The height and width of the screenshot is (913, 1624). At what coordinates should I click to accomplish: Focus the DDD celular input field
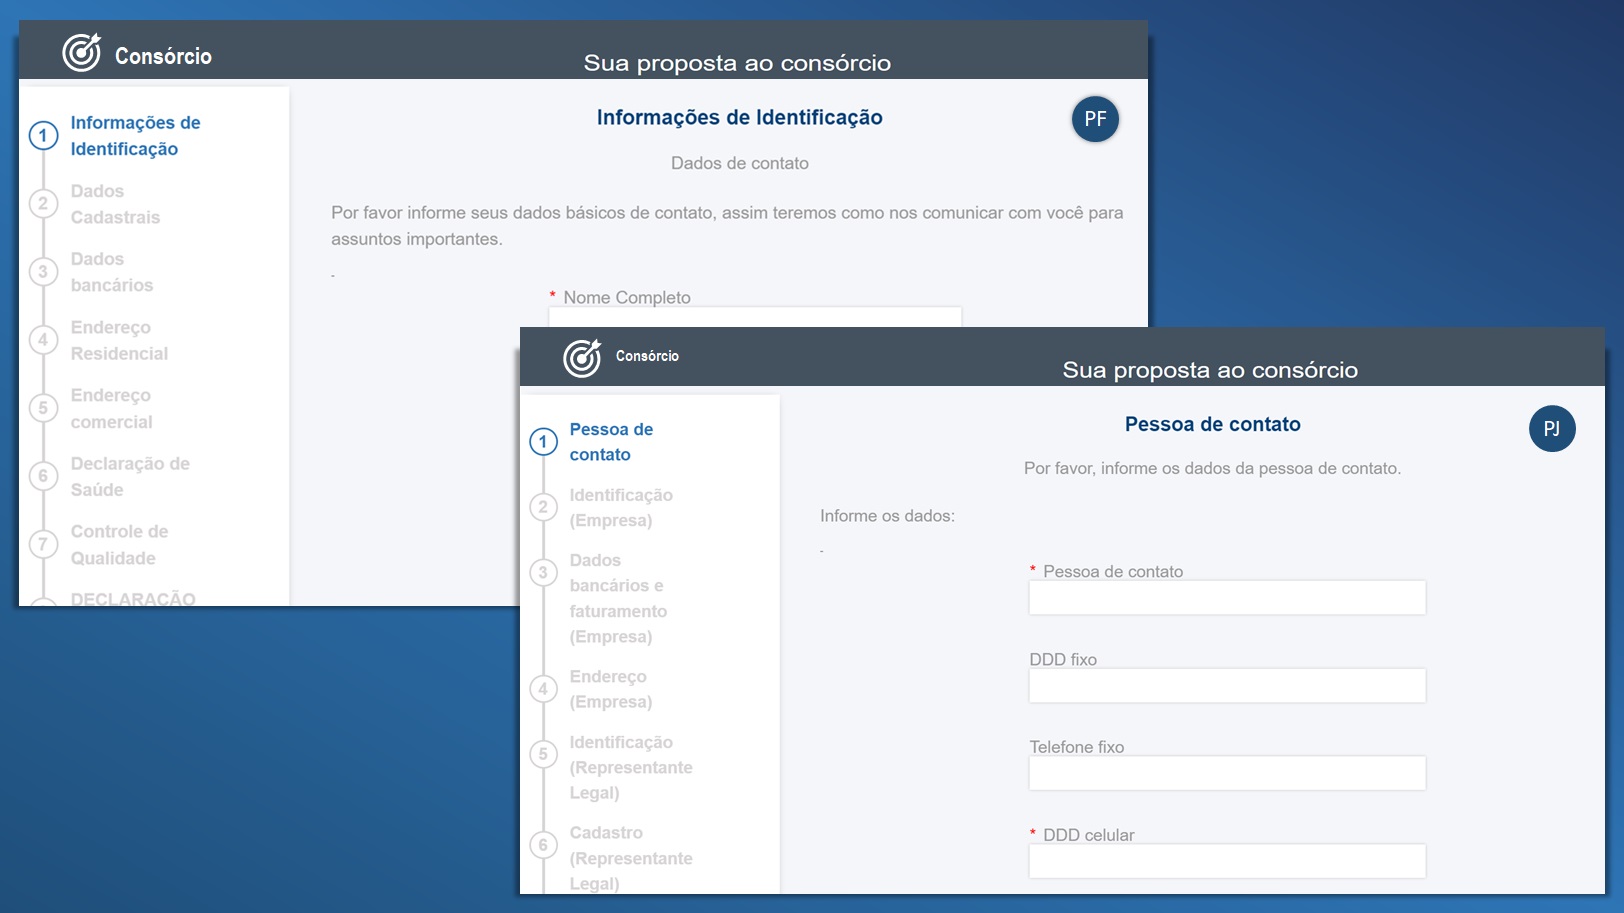point(1226,861)
